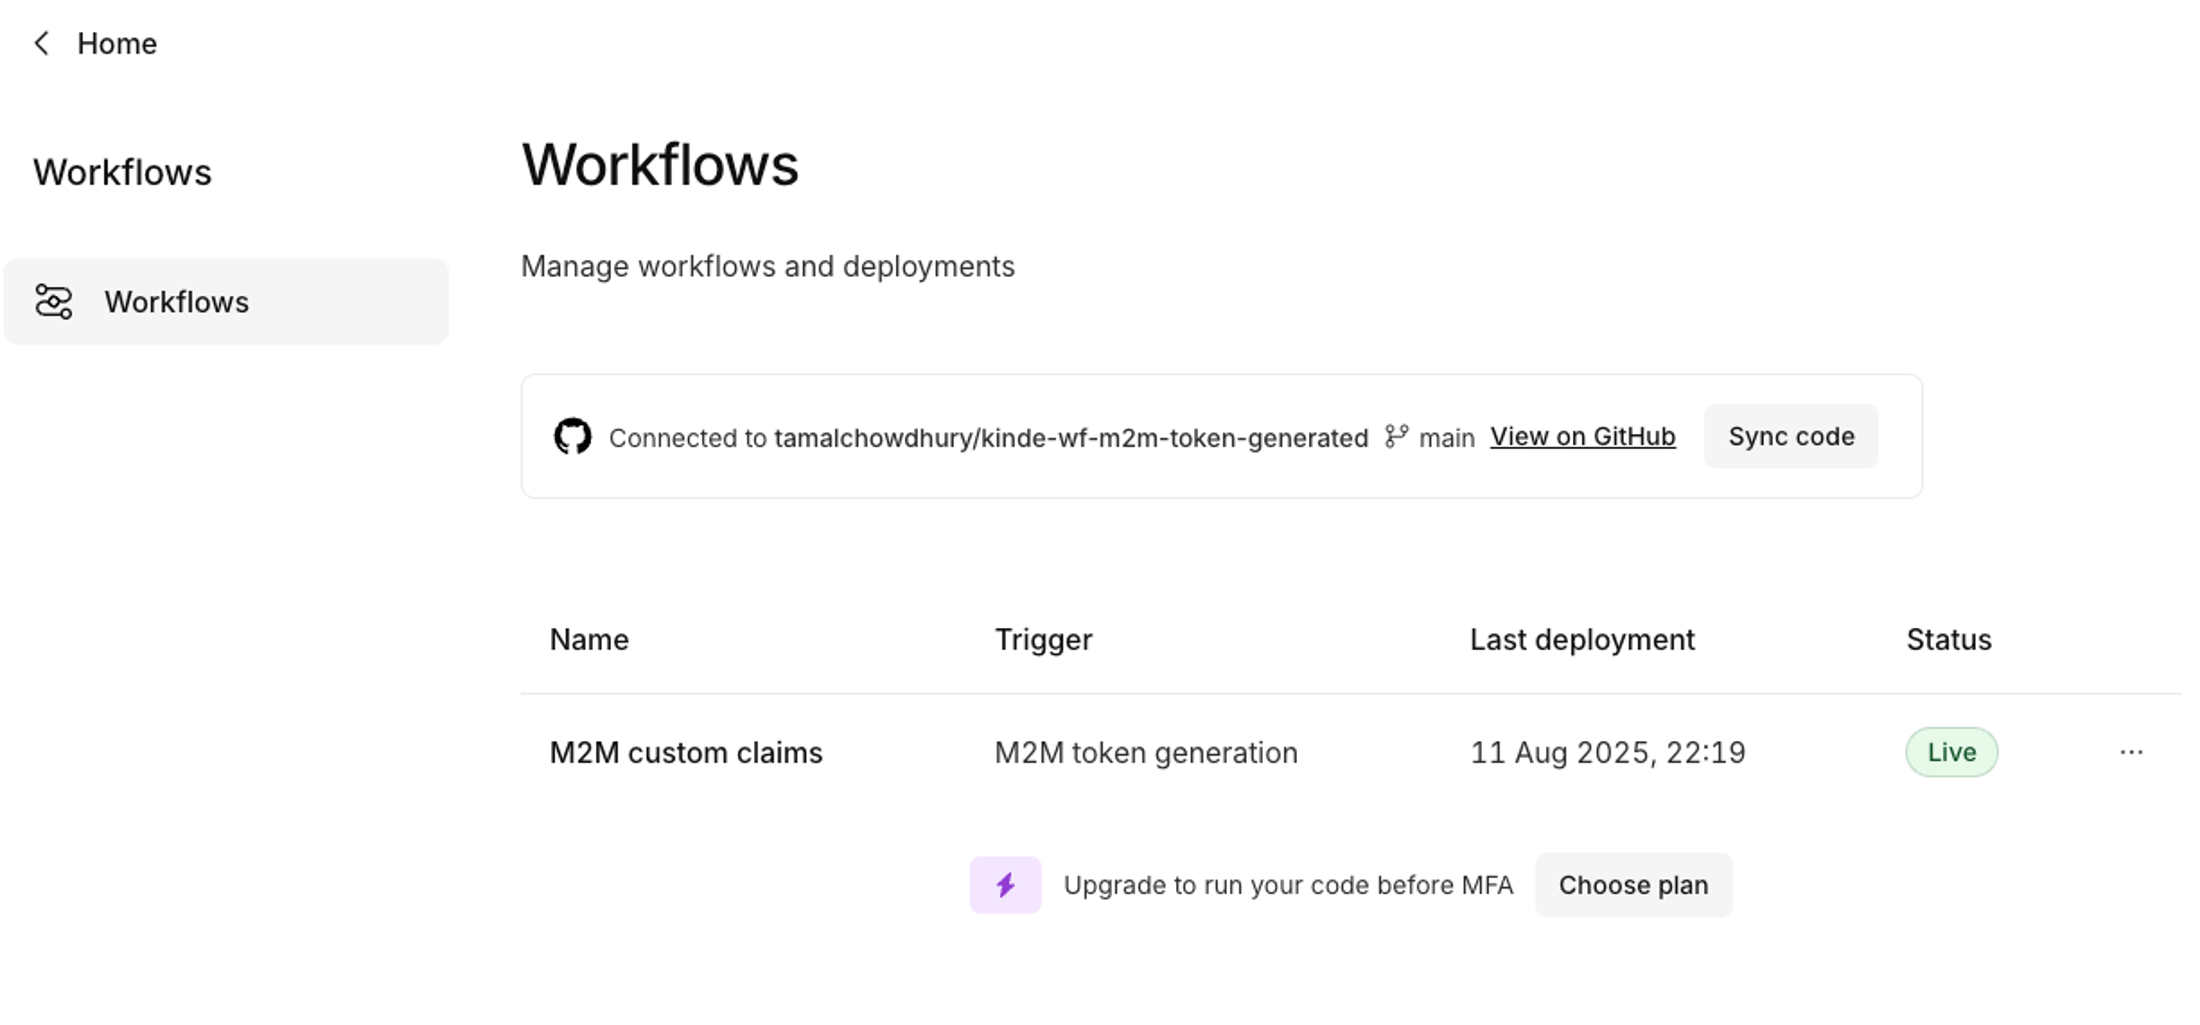This screenshot has height=1025, width=2200.
Task: Click the Name column header
Action: point(588,639)
